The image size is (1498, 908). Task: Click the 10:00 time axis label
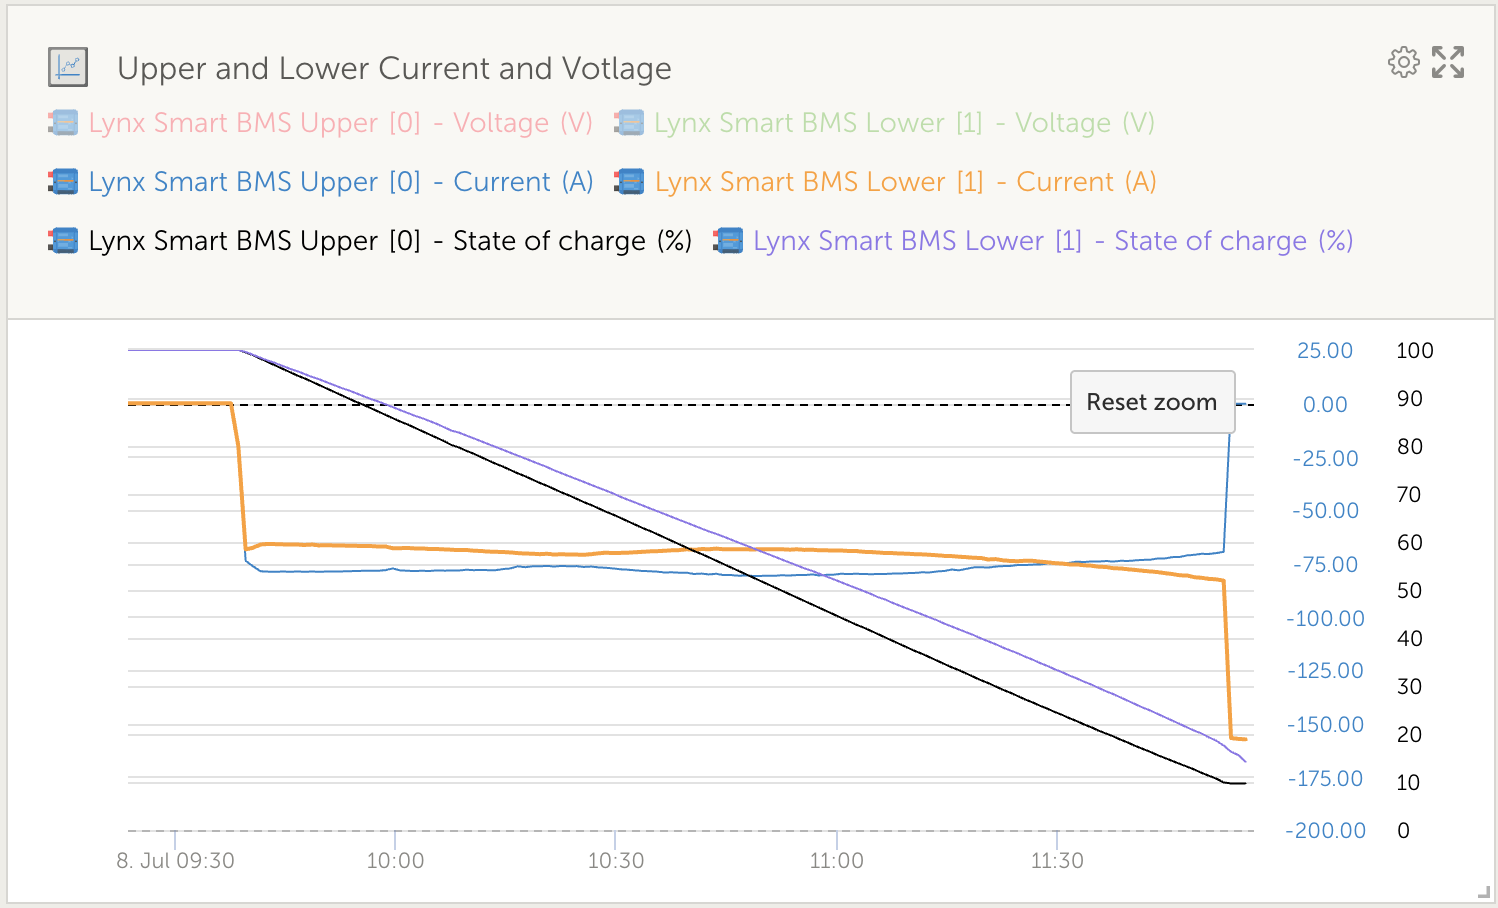[395, 861]
